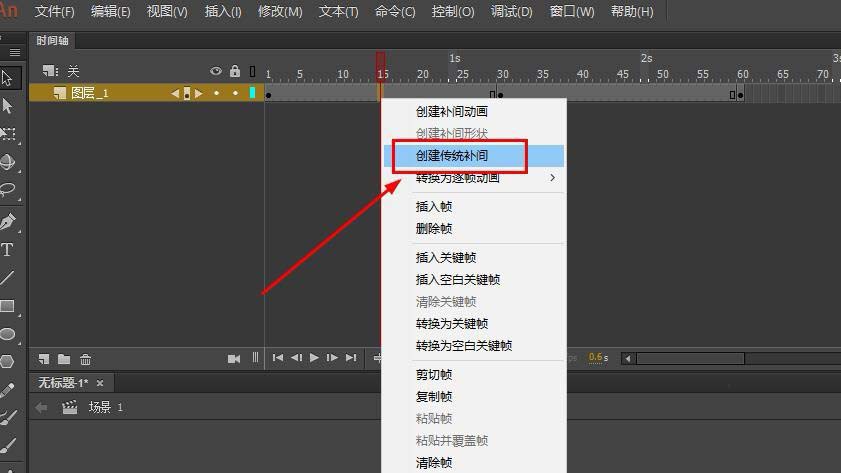Switch to the 时间轴 panel tab
841x473 pixels.
(x=53, y=40)
